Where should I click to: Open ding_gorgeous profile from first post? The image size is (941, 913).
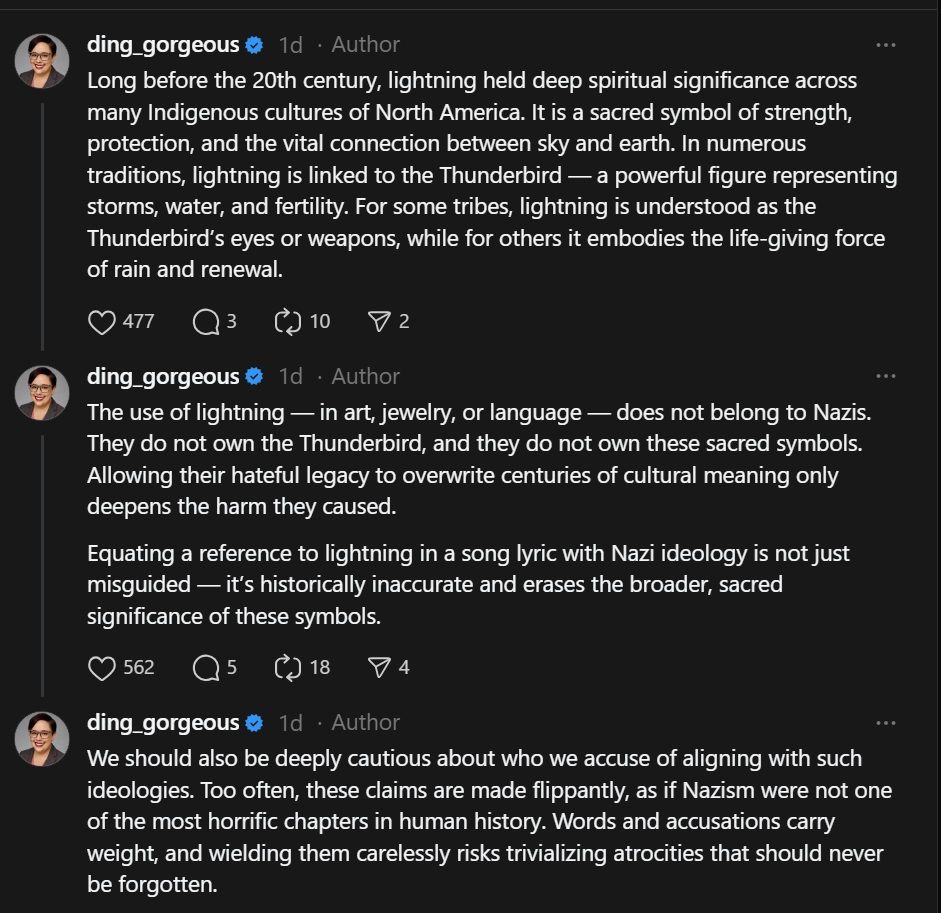pyautogui.click(x=163, y=45)
